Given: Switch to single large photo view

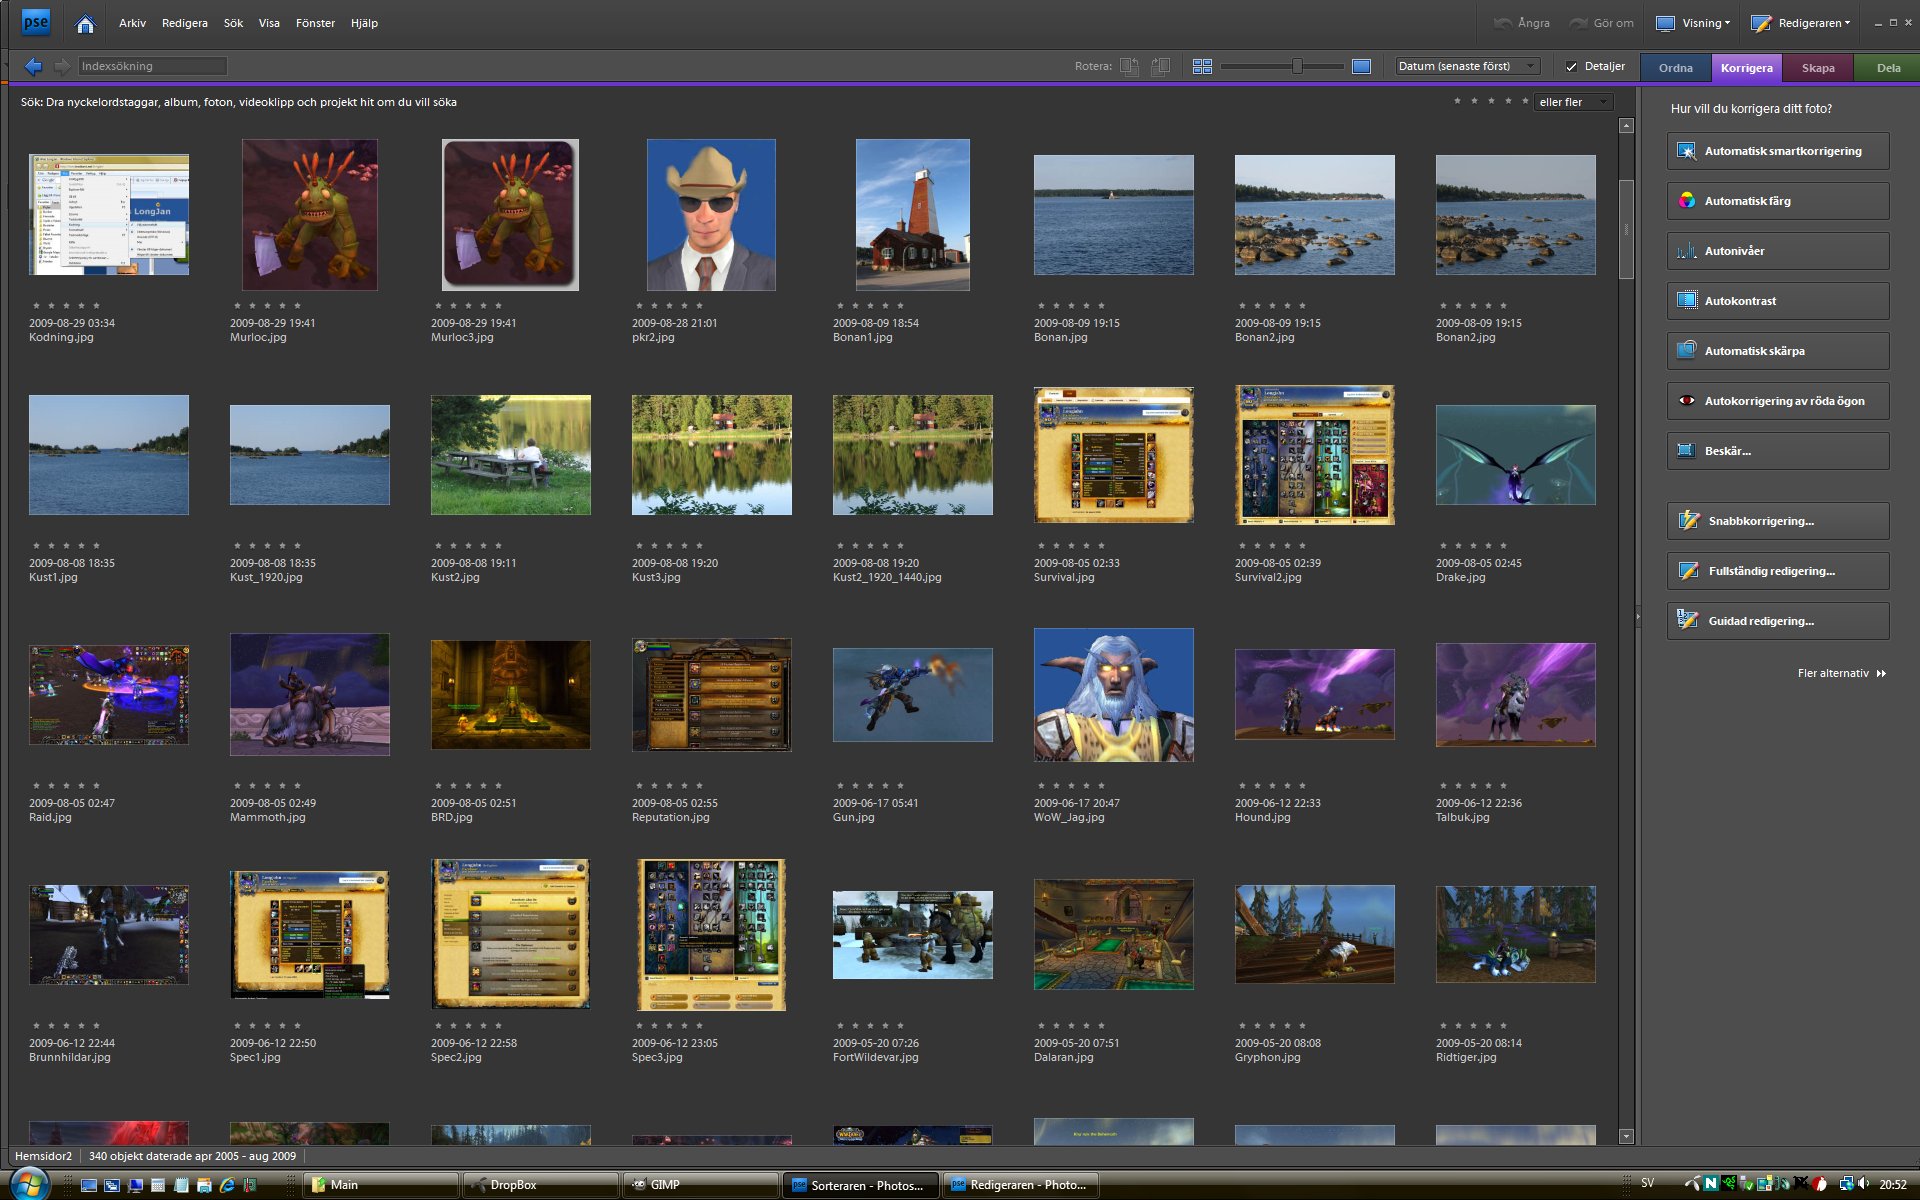Looking at the screenshot, I should tap(1361, 66).
